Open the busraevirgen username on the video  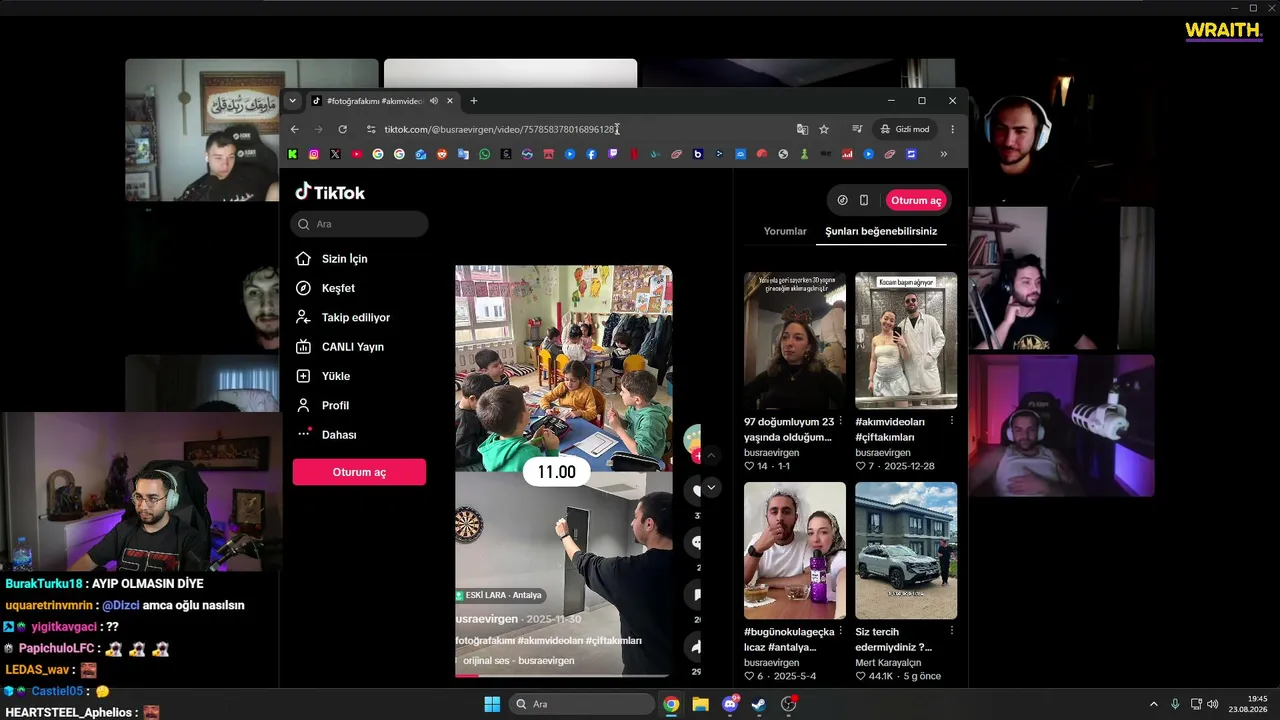(x=488, y=619)
